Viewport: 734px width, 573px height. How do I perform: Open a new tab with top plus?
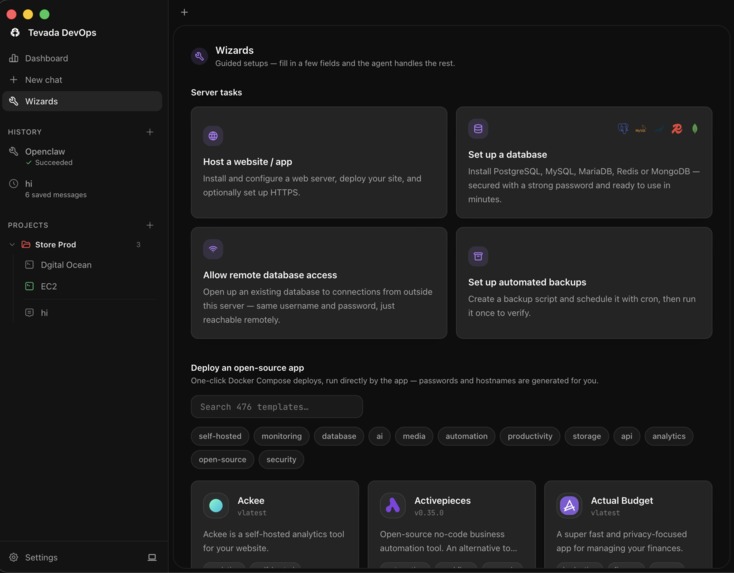pyautogui.click(x=184, y=12)
